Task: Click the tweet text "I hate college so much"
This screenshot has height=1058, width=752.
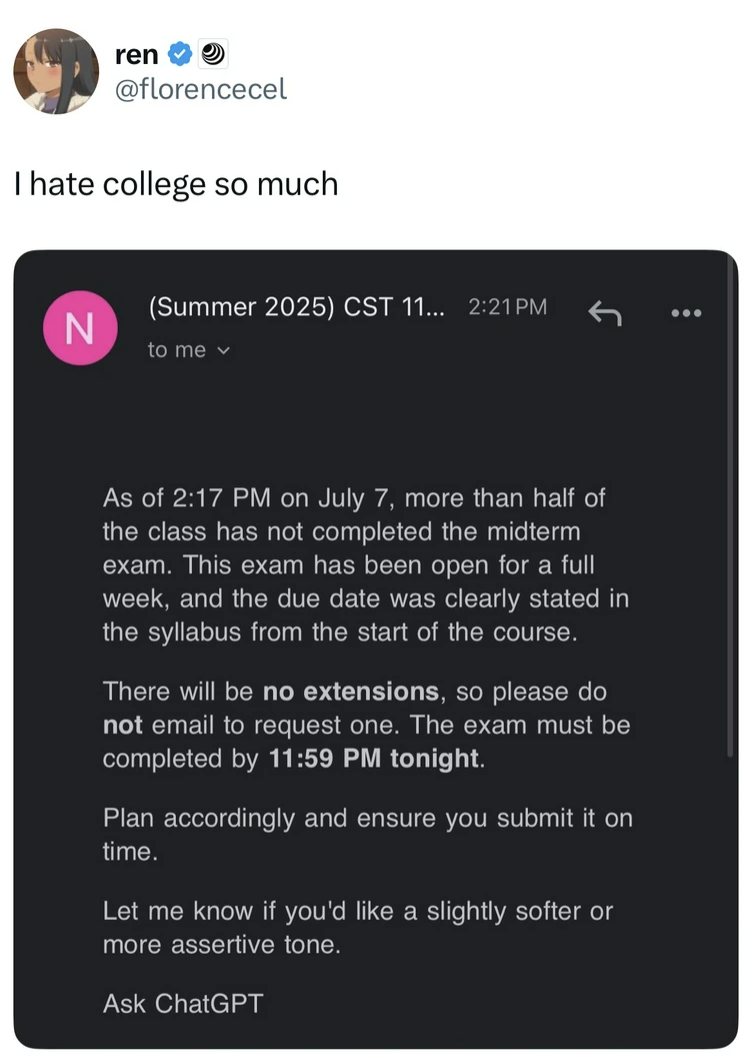Action: click(x=176, y=184)
